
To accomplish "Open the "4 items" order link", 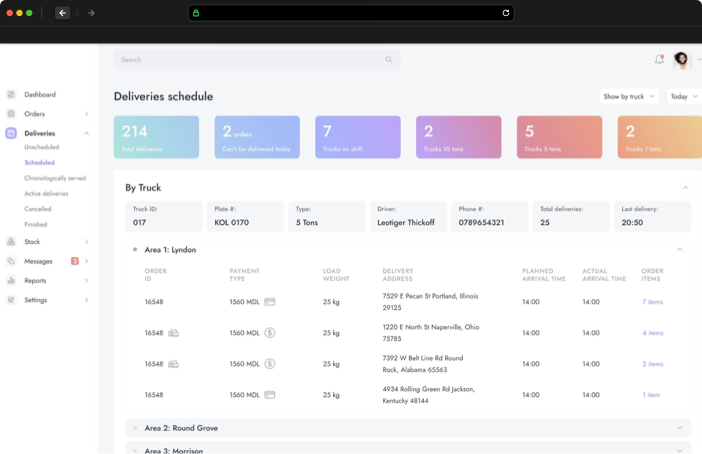I will click(652, 333).
